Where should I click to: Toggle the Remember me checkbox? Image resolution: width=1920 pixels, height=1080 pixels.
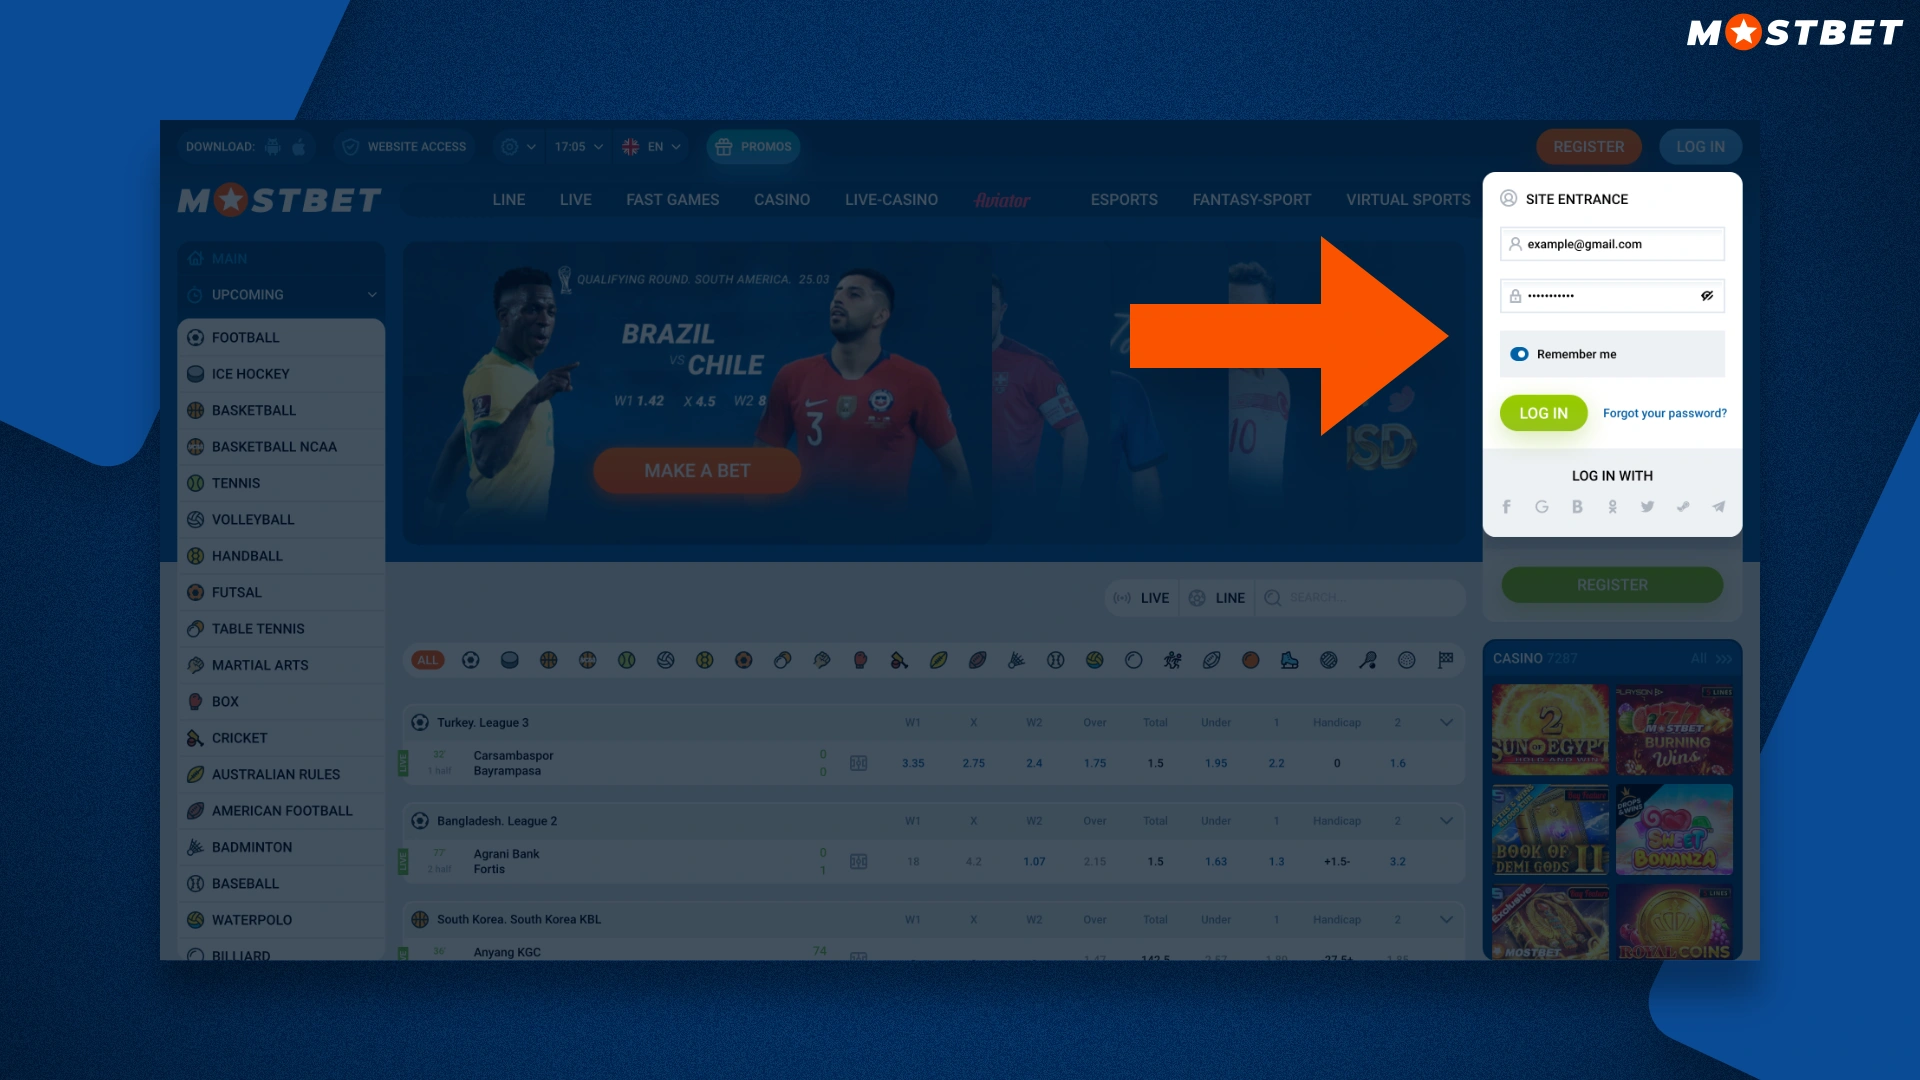1520,353
